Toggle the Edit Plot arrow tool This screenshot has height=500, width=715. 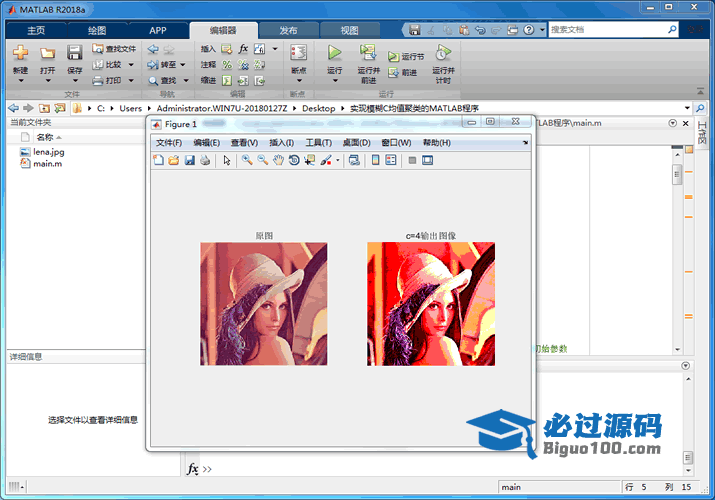coord(227,160)
